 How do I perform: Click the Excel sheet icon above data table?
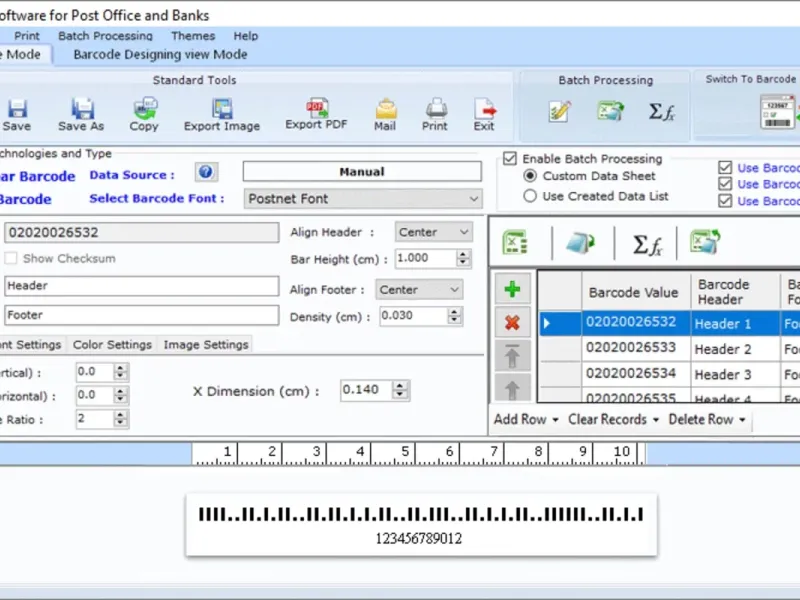pos(515,242)
